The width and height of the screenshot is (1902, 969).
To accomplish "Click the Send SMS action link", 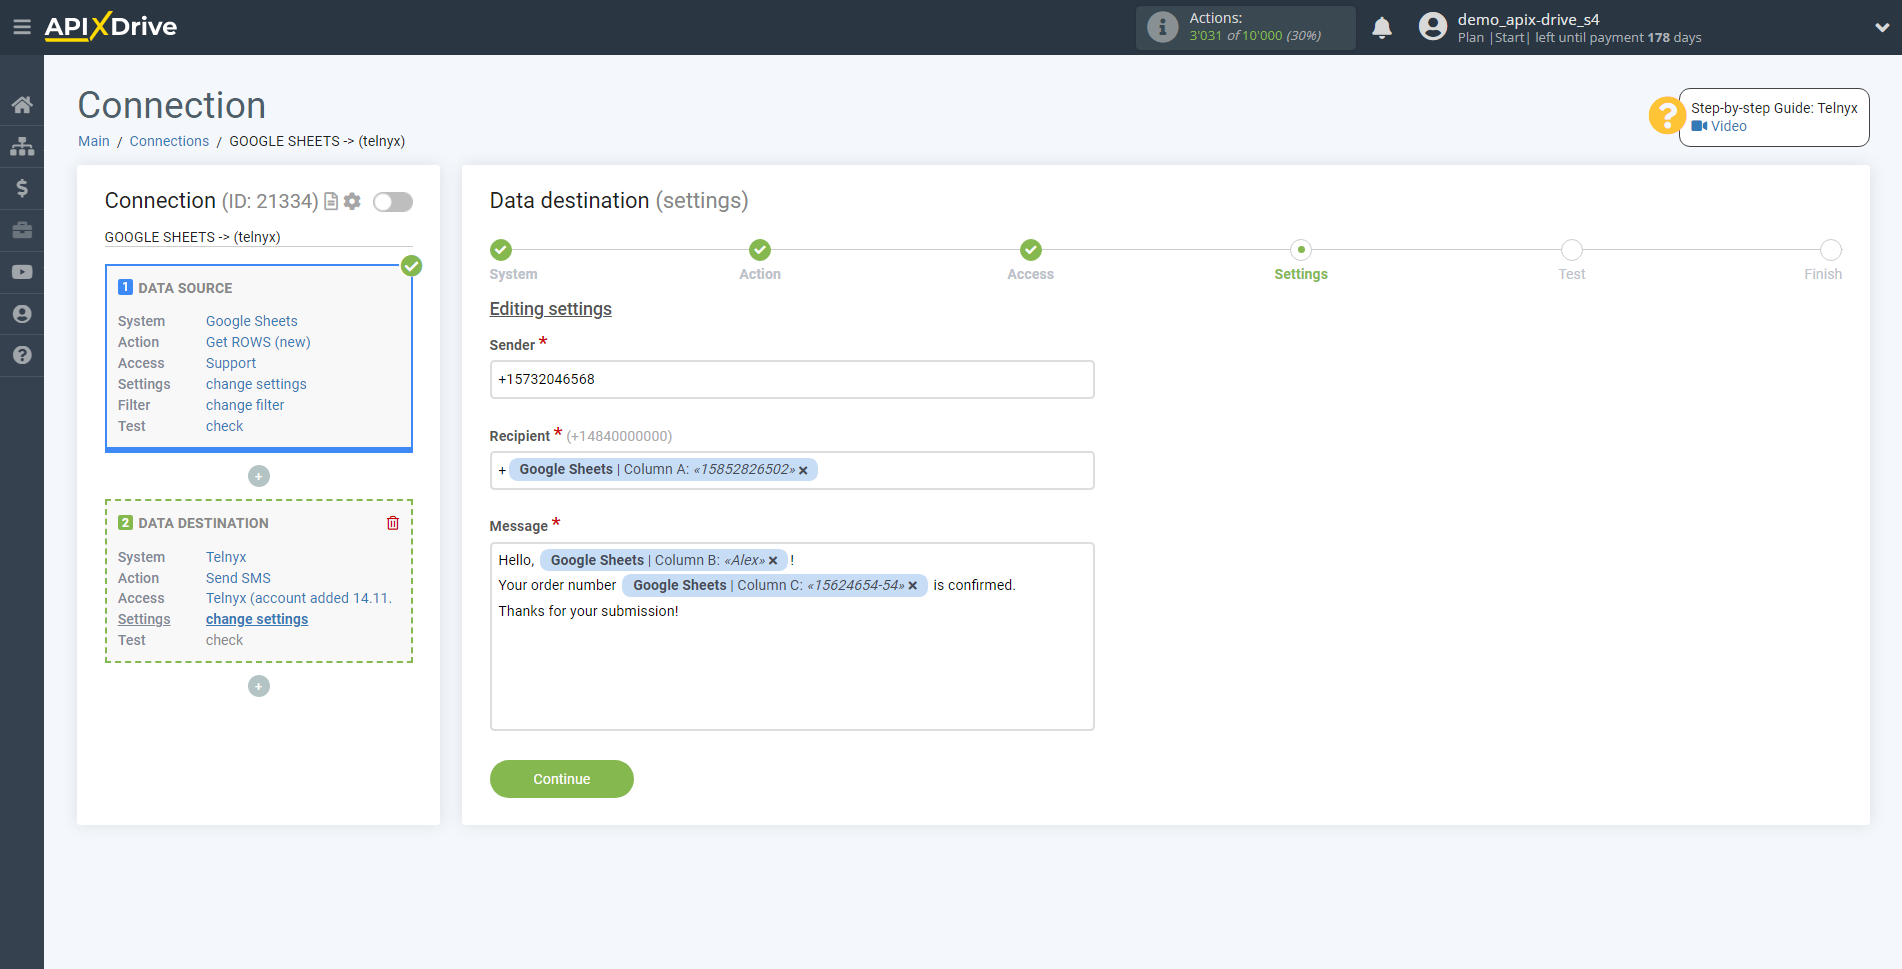I will click(238, 578).
